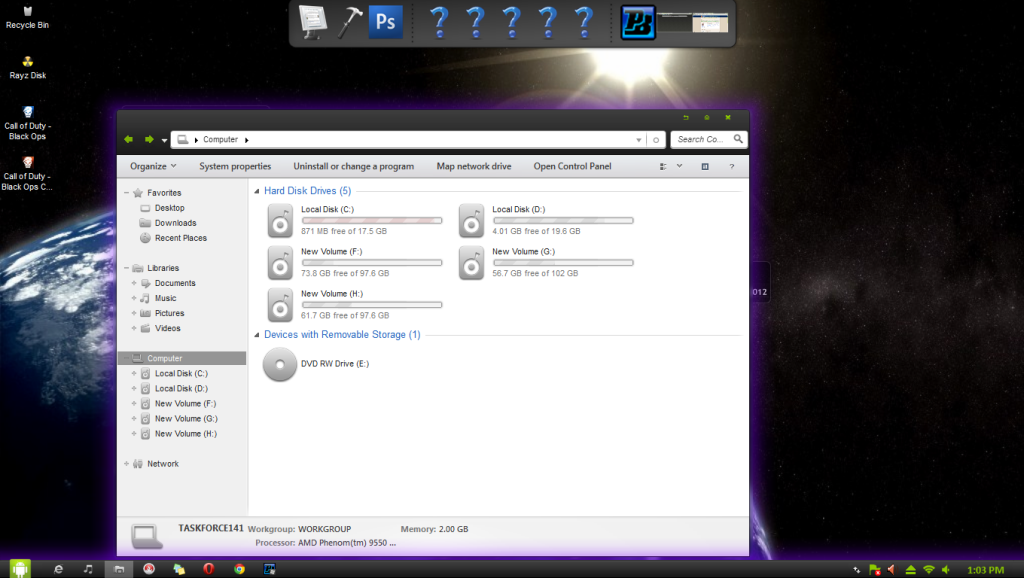
Task: Open the change view options dropdown arrow
Action: tap(680, 166)
